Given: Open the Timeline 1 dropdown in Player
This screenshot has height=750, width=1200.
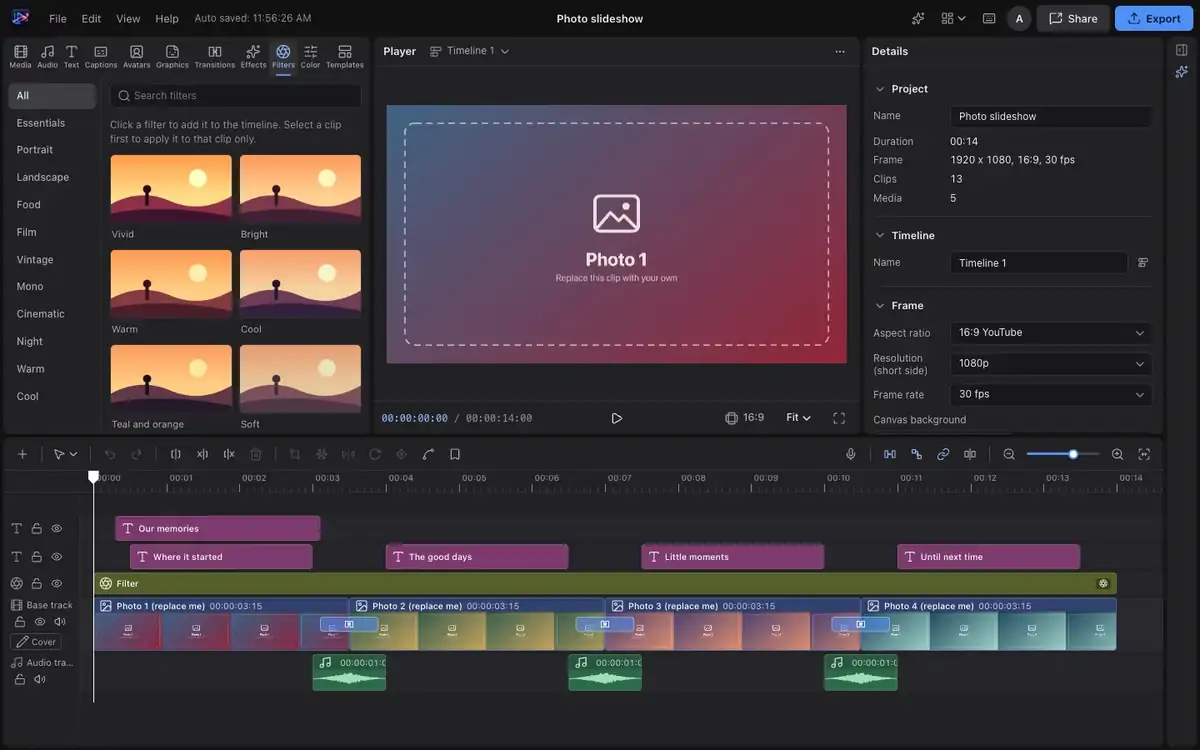Looking at the screenshot, I should click(469, 51).
